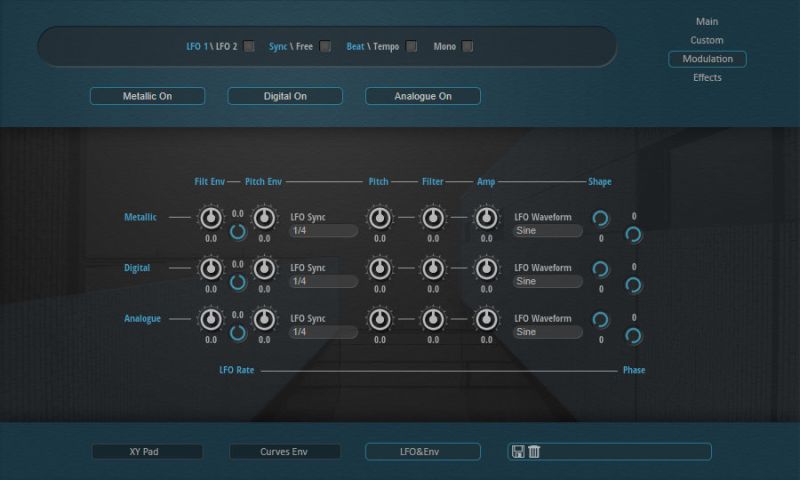Click the delete preset trash icon
Image resolution: width=800 pixels, height=480 pixels.
coord(534,451)
